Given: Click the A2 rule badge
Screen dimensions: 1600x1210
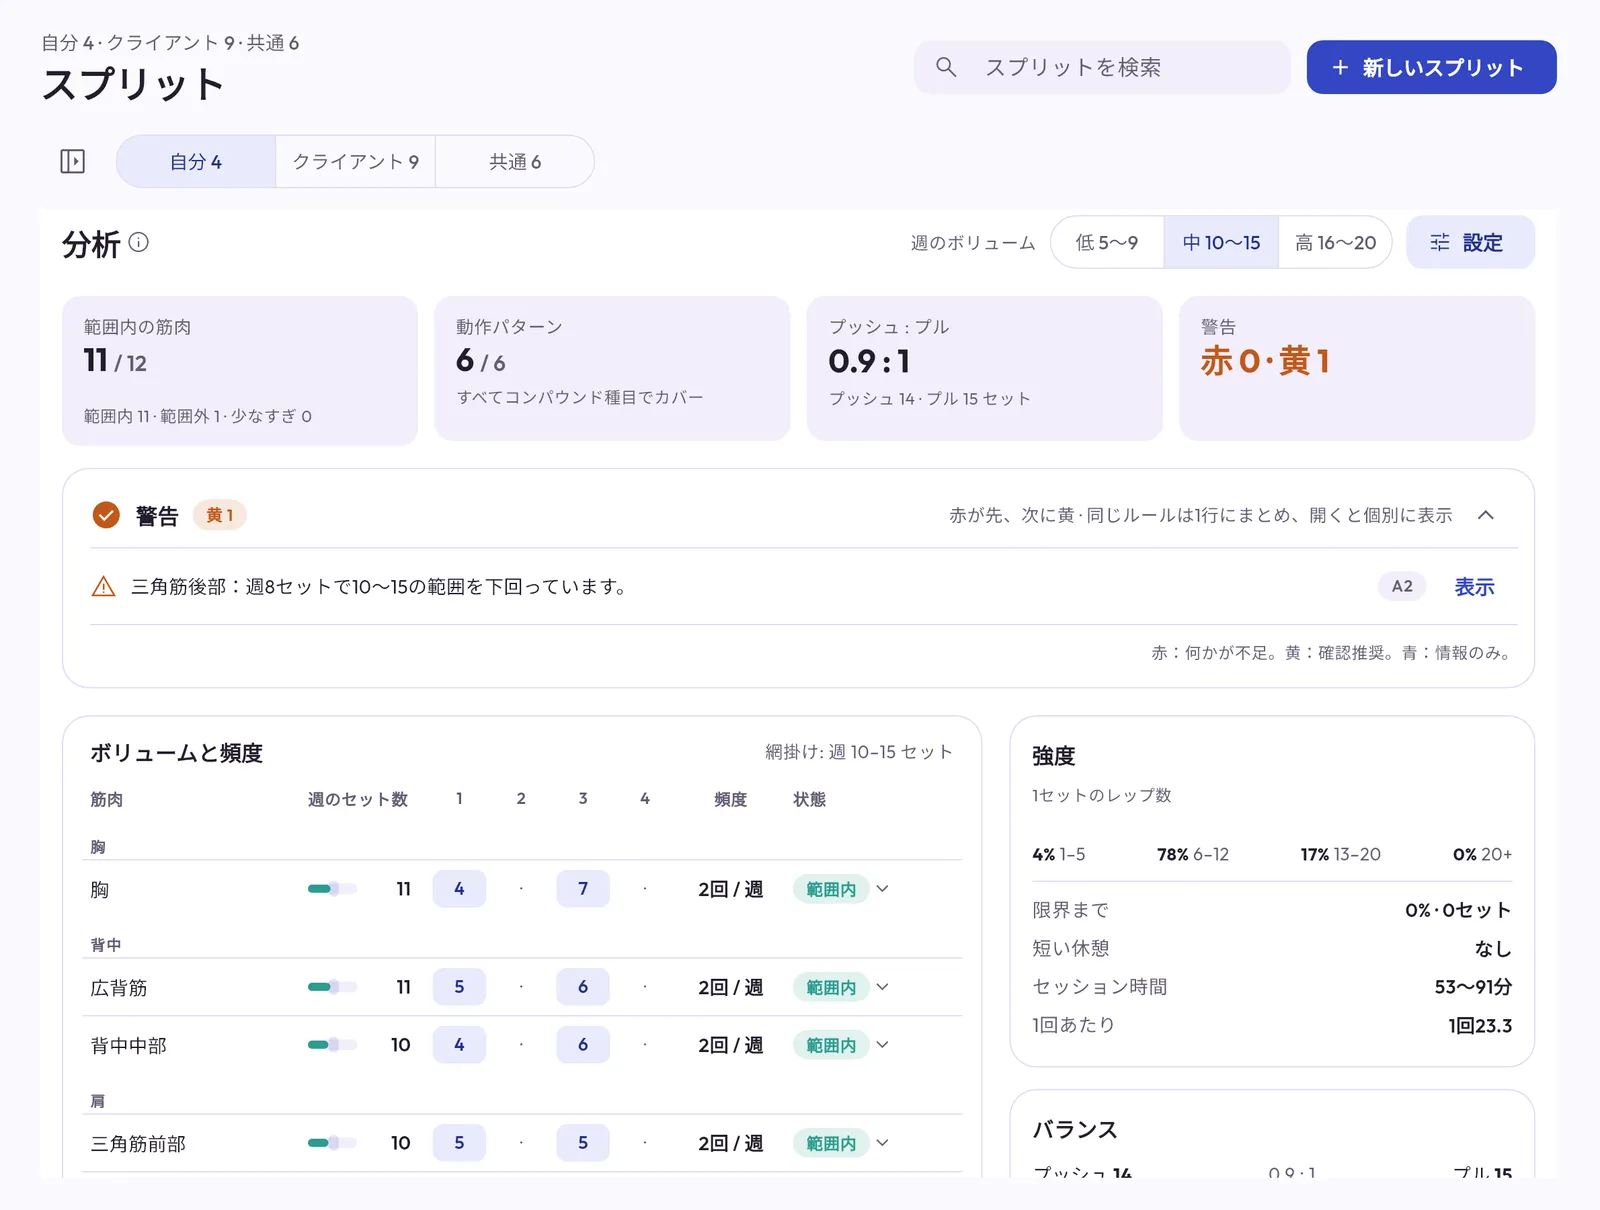Looking at the screenshot, I should pyautogui.click(x=1402, y=587).
